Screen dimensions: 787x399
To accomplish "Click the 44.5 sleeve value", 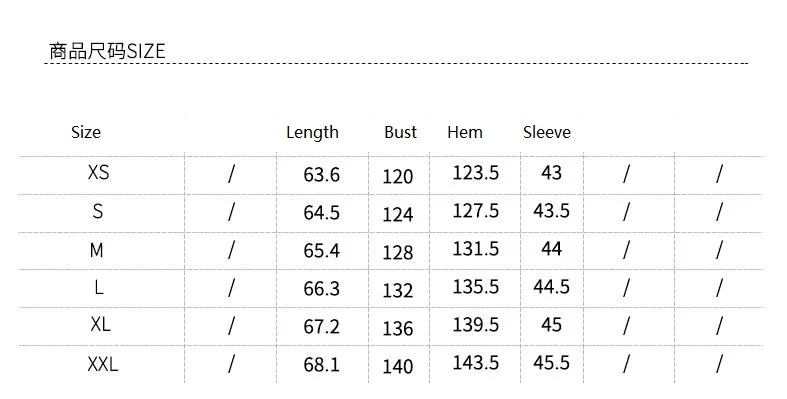I will 551,287.
